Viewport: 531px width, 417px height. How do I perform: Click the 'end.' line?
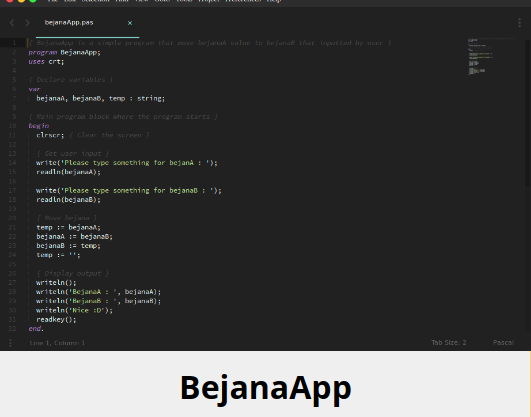[x=36, y=329]
